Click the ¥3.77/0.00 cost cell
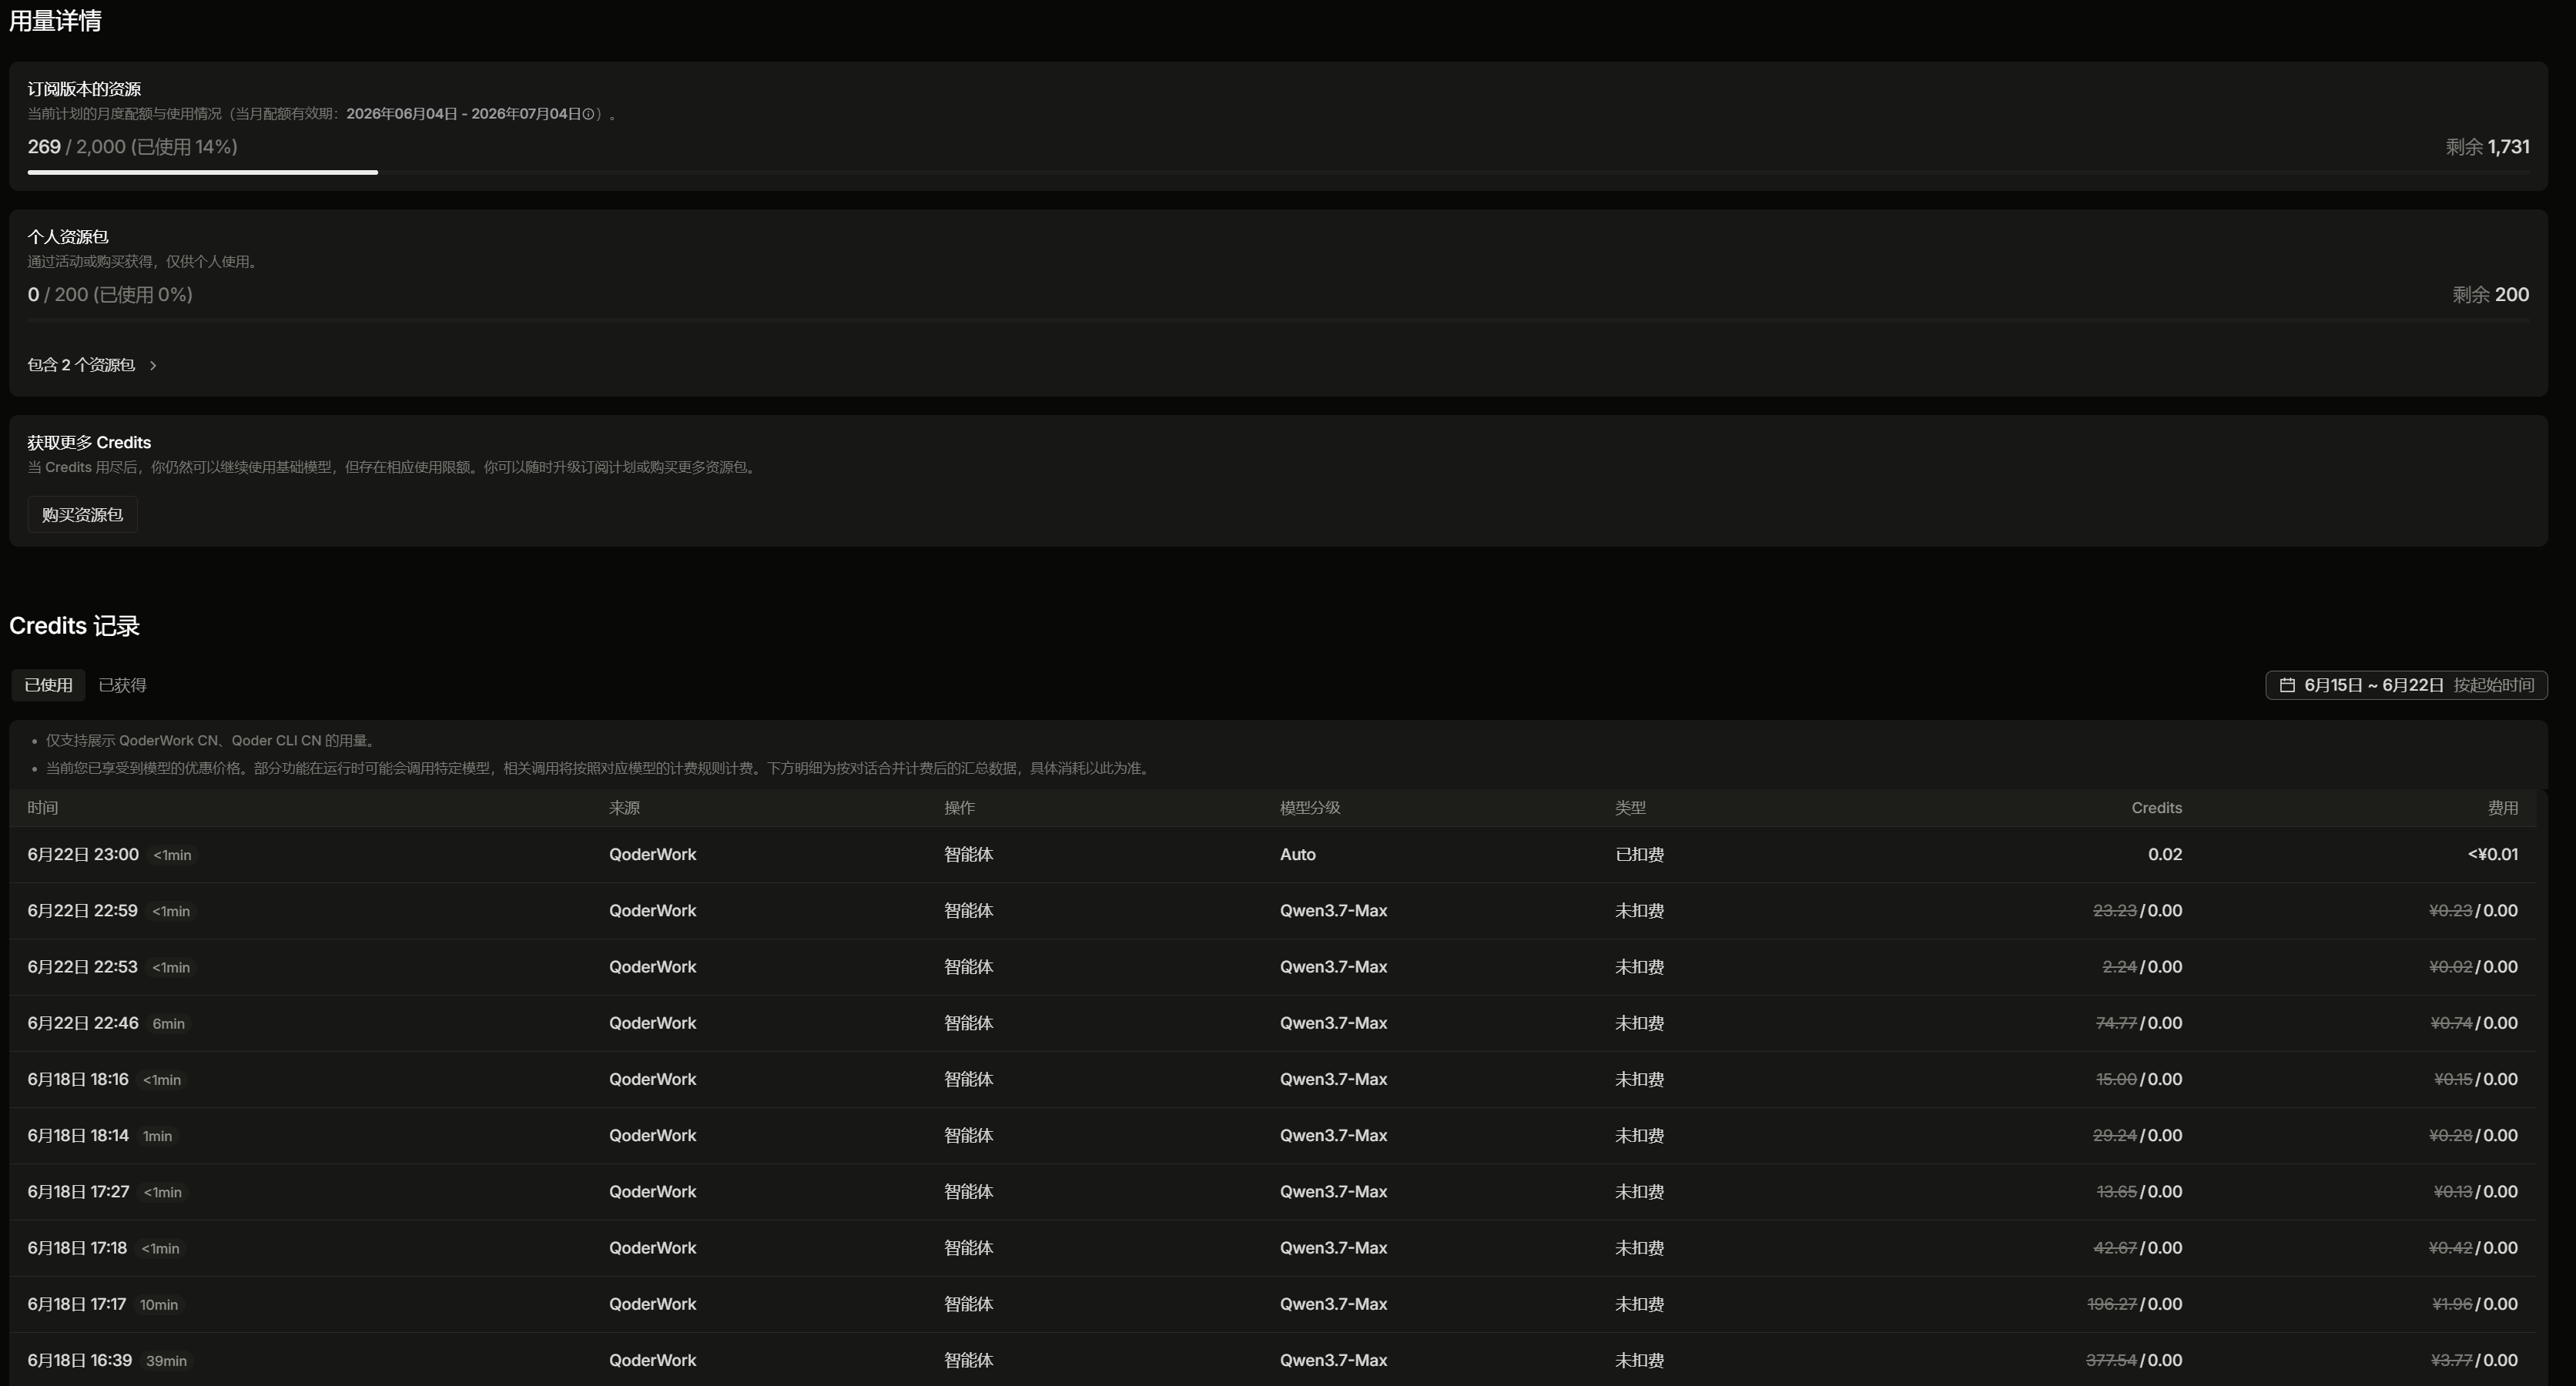Screen dimensions: 2576x1386 [x=2474, y=1360]
